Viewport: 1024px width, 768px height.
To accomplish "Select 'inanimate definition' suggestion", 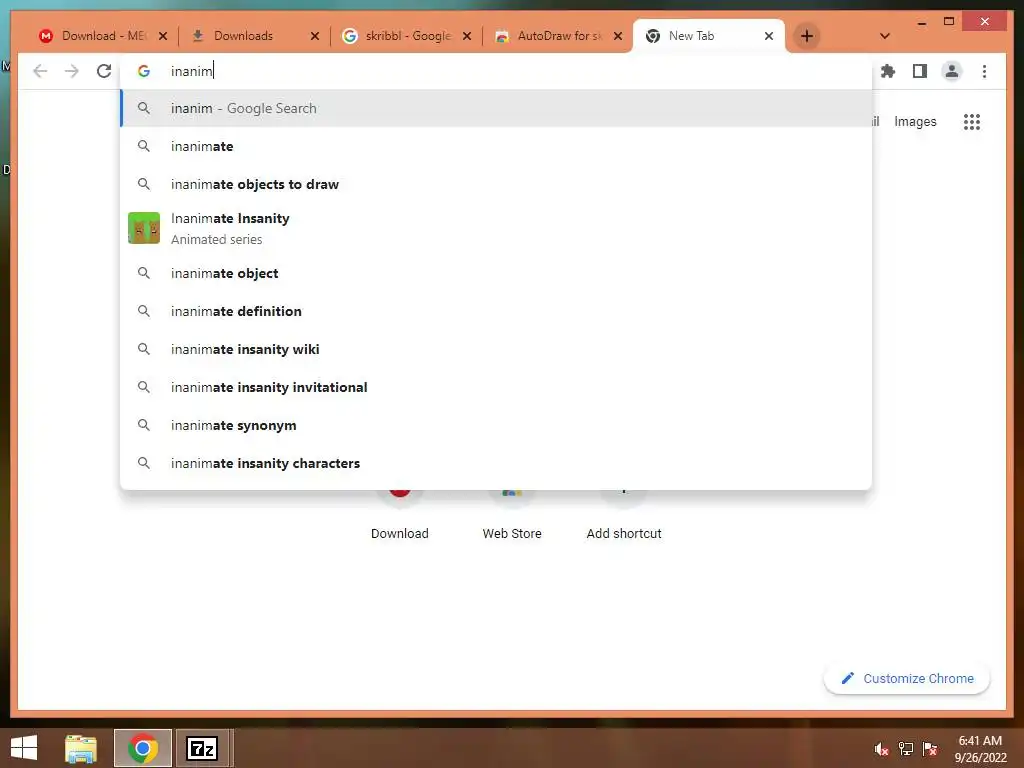I will click(496, 311).
